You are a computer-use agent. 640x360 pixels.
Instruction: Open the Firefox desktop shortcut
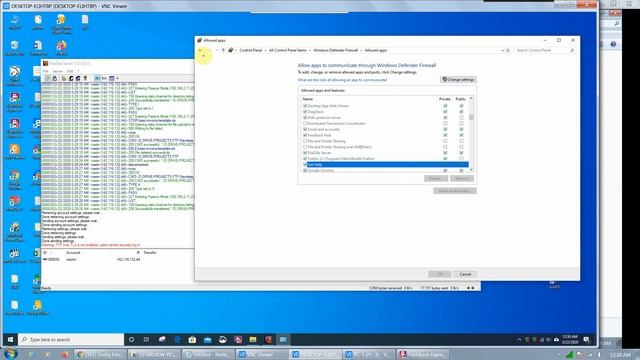[61, 46]
